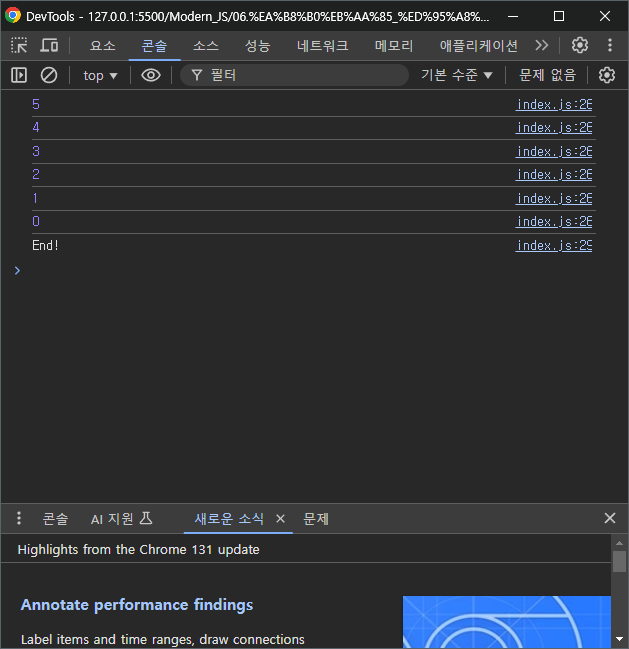Image resolution: width=629 pixels, height=649 pixels.
Task: Create a live expression with the eye icon
Action: pyautogui.click(x=151, y=75)
